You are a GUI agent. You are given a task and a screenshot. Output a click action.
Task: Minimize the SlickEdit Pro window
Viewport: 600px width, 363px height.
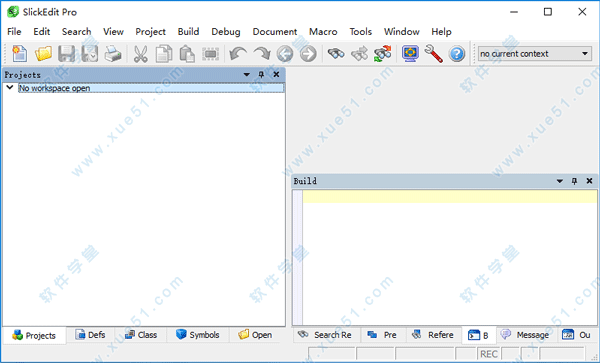click(x=514, y=12)
